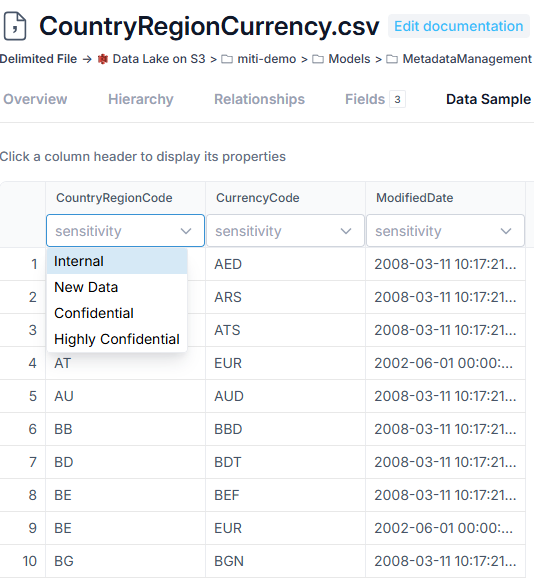Screen dimensions: 534x579
Task: Select Highly Confidential sensitivity option
Action: (117, 339)
